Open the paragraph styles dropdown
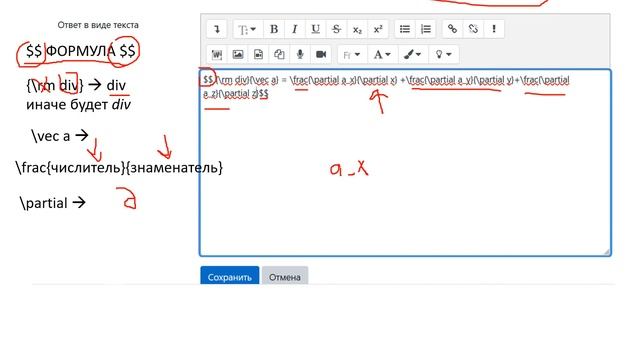Screen dimensions: 640x360 click(x=247, y=29)
